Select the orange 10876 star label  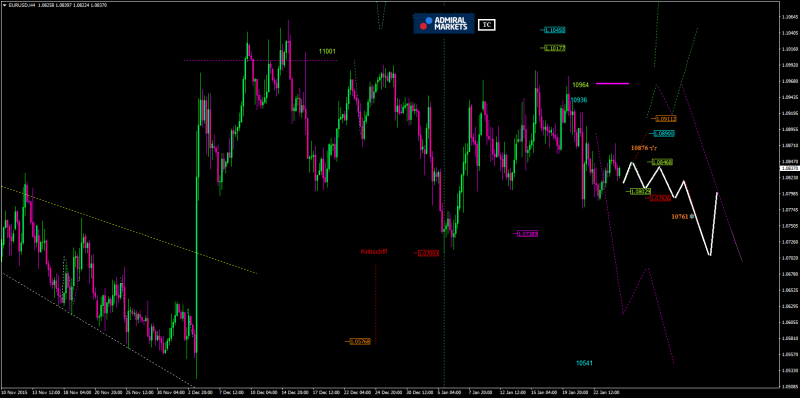[x=643, y=148]
